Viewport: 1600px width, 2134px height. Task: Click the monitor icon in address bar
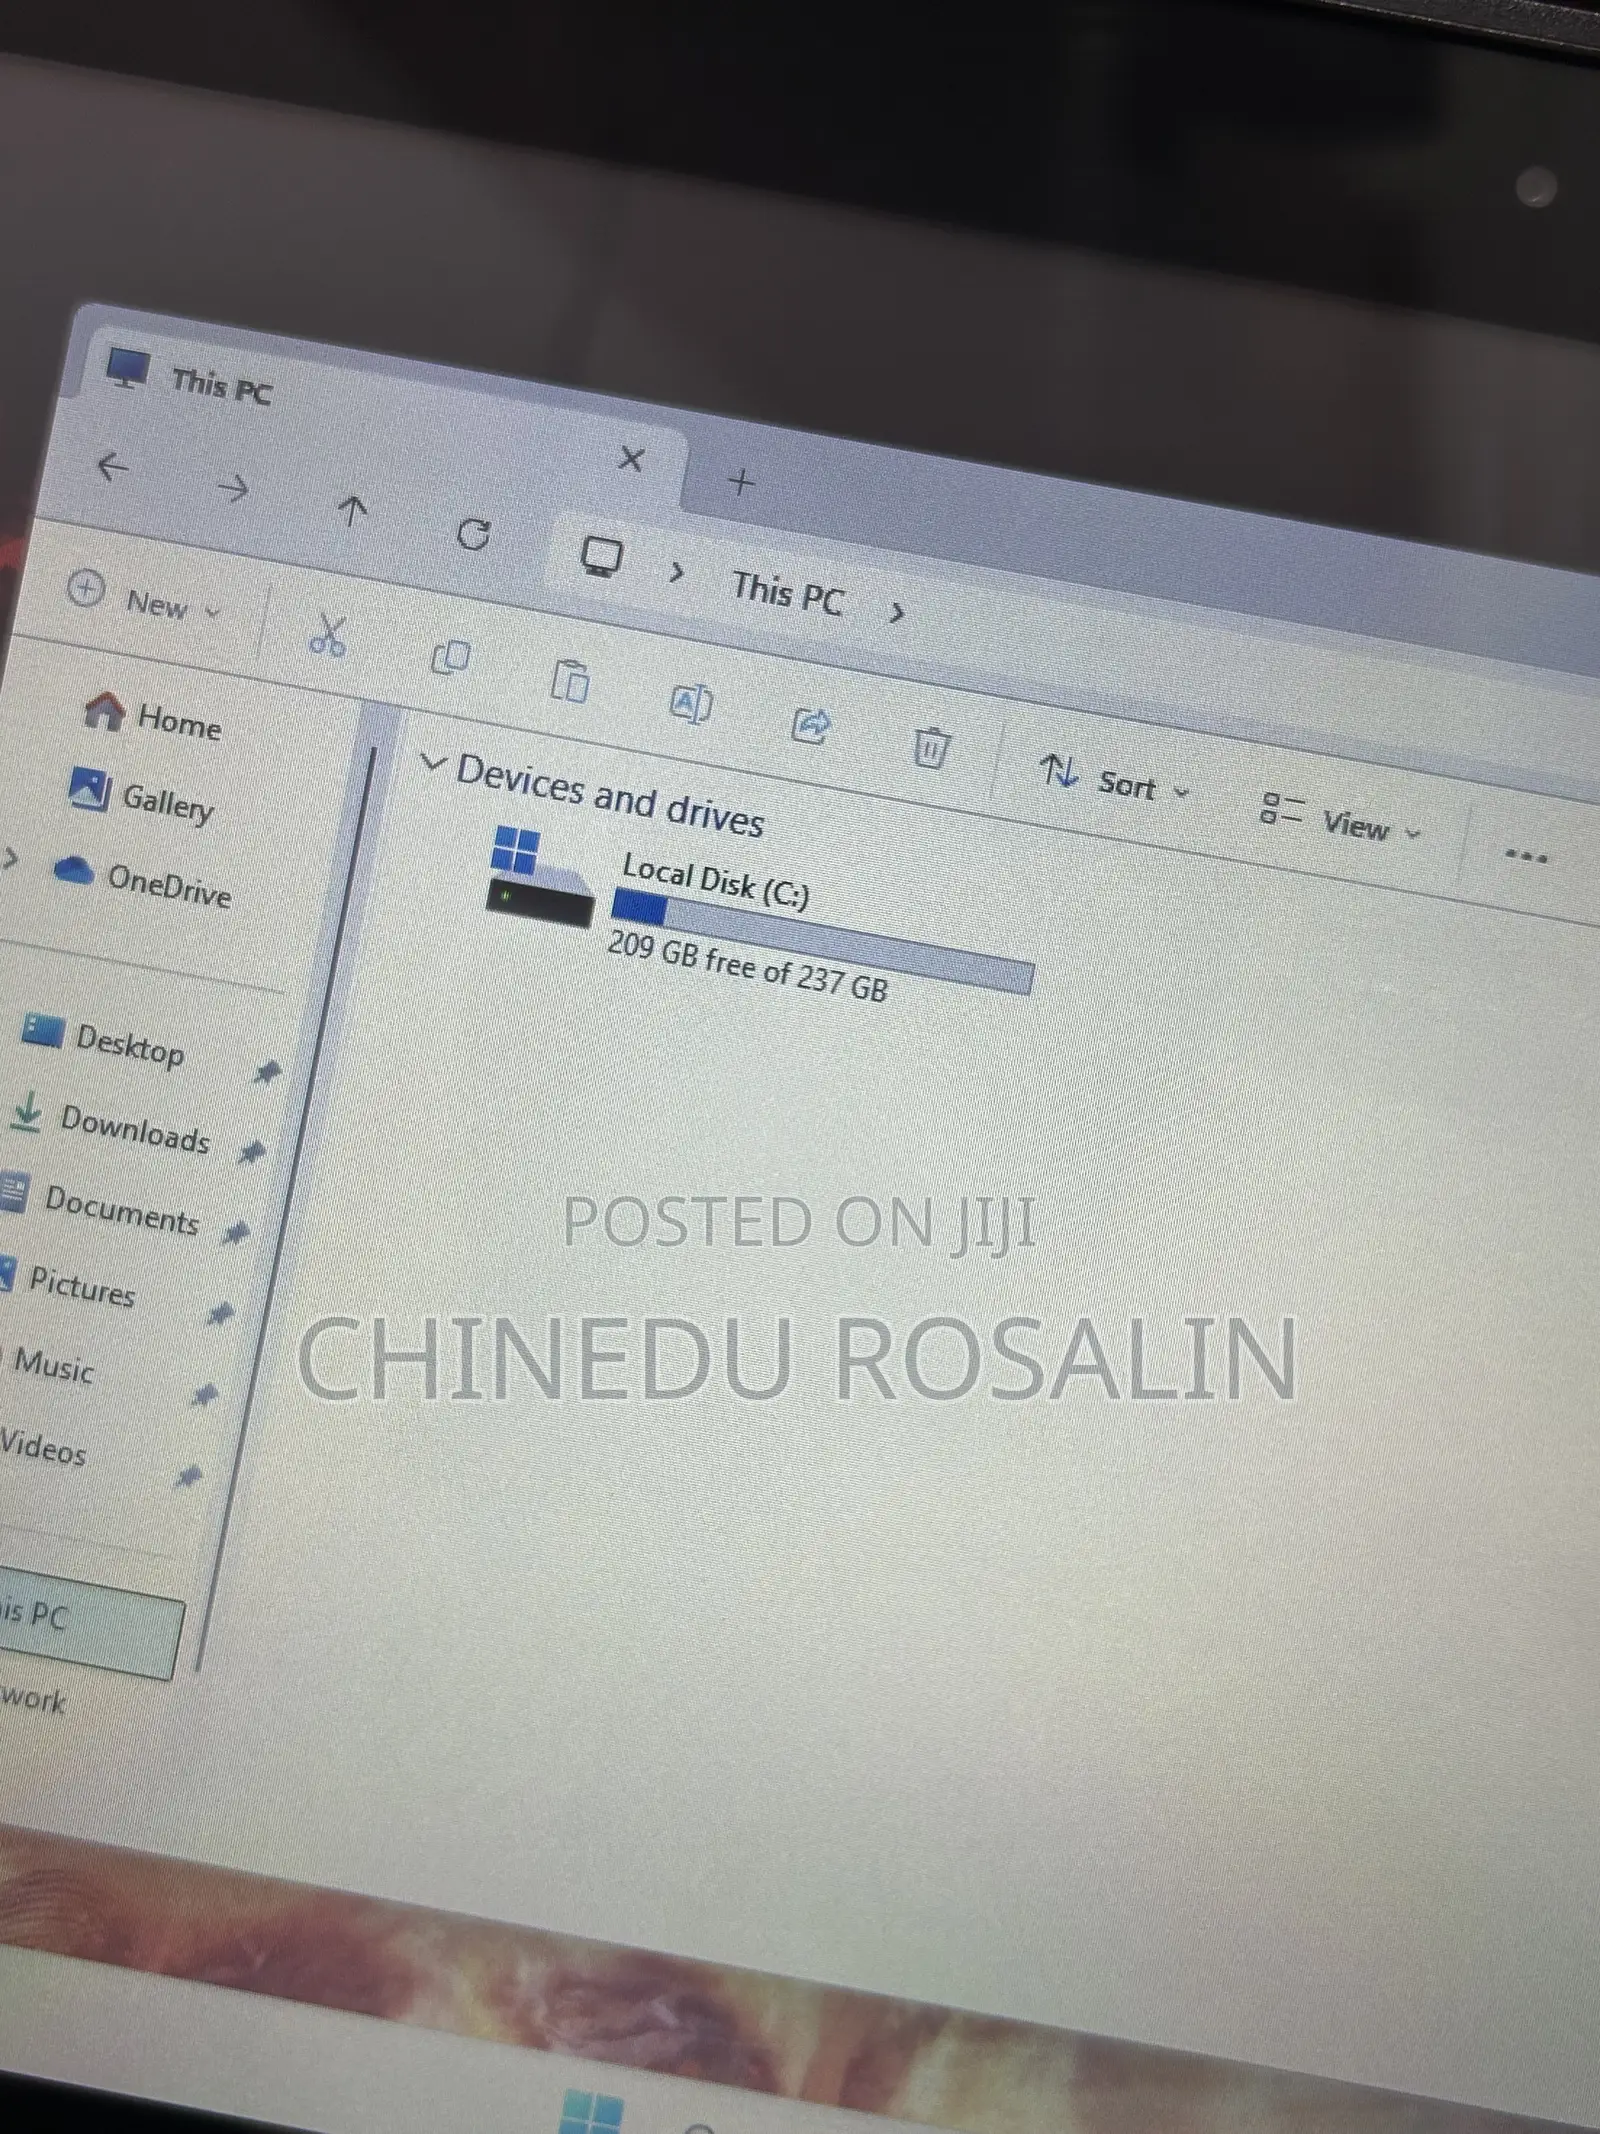[602, 556]
